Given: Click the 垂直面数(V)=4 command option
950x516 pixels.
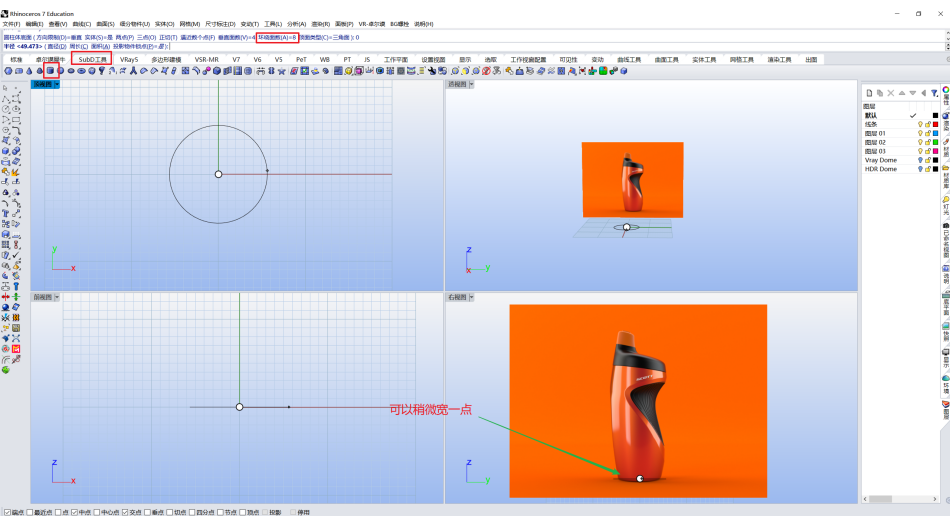Looking at the screenshot, I should 237,38.
